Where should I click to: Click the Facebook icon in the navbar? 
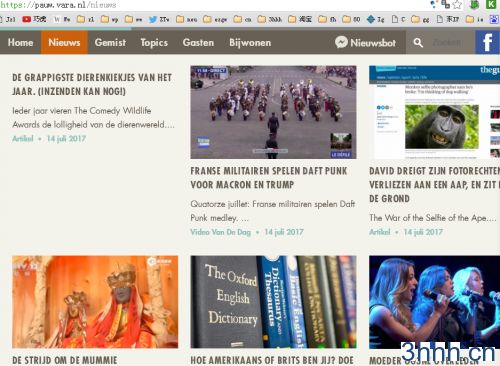click(x=487, y=42)
